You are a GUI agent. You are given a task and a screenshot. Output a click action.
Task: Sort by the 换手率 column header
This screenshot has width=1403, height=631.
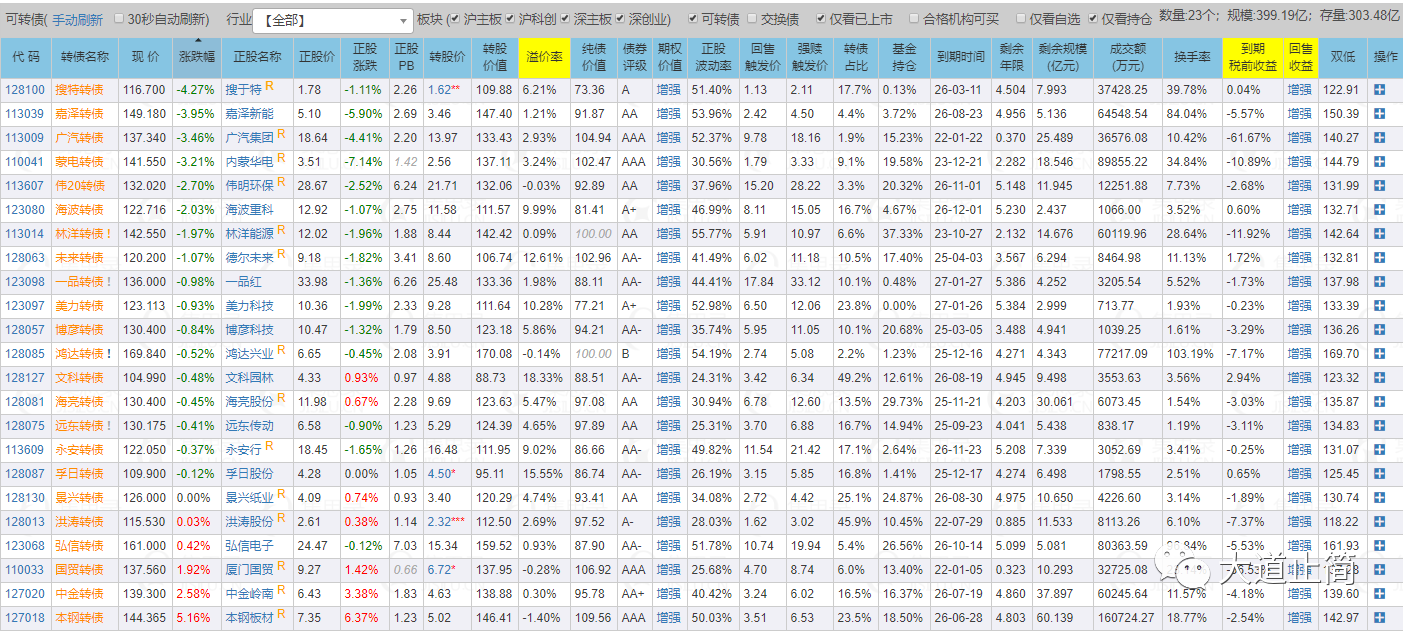pos(1192,57)
